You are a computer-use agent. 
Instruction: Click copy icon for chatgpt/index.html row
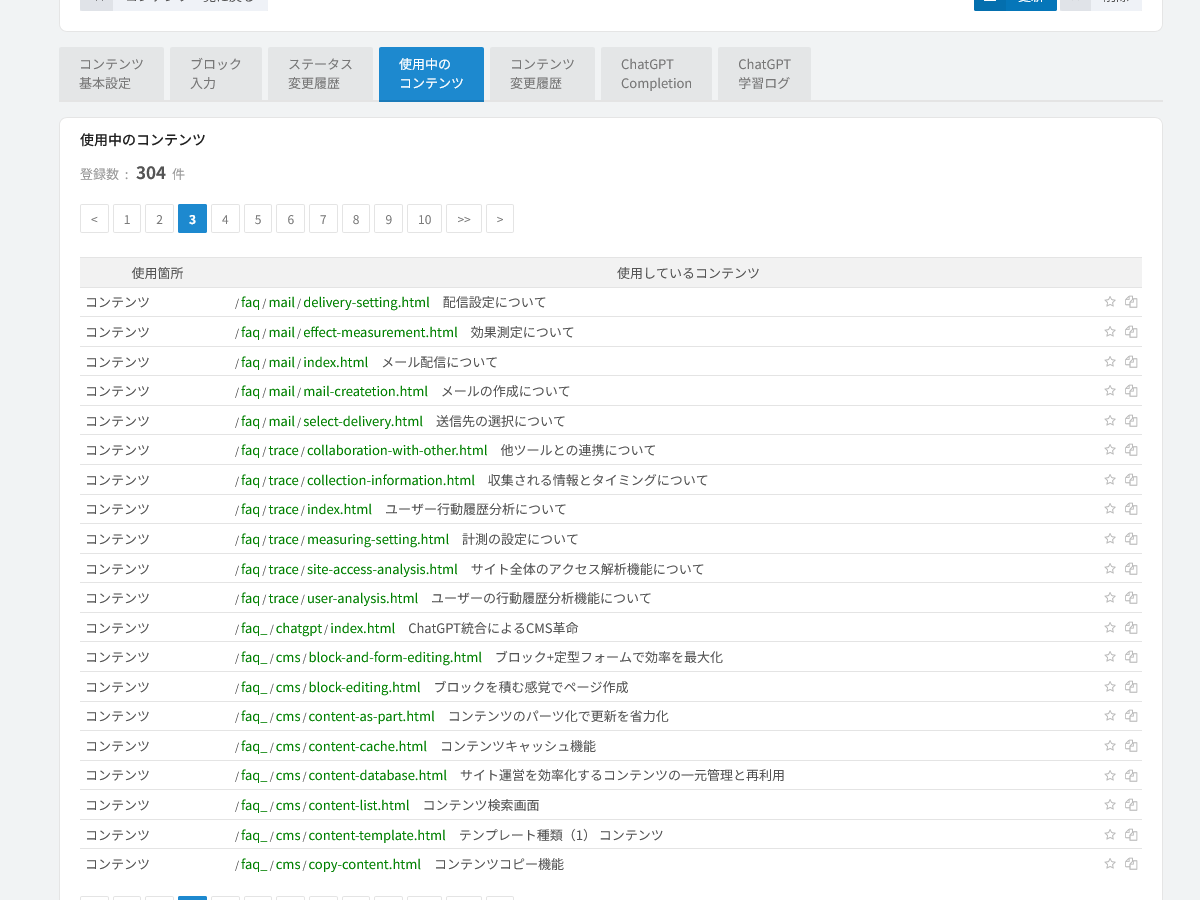1131,628
